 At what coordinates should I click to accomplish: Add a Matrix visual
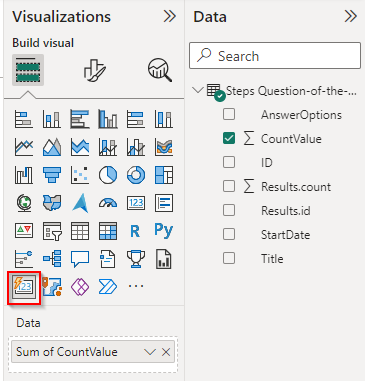click(108, 231)
